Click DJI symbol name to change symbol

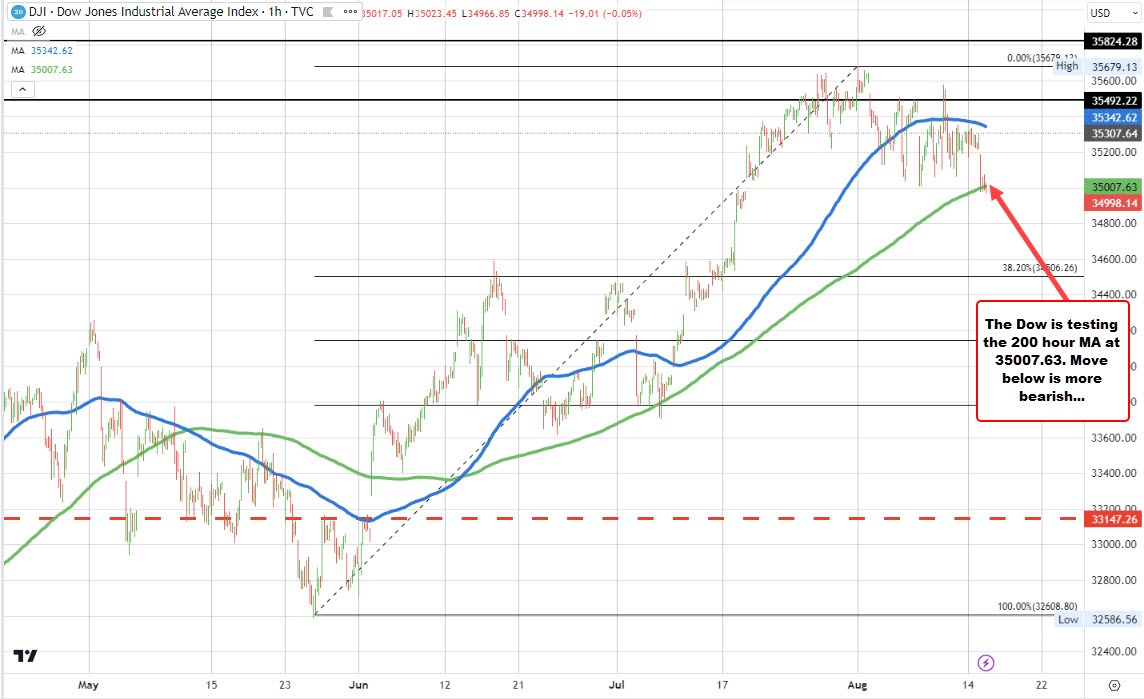(x=36, y=13)
